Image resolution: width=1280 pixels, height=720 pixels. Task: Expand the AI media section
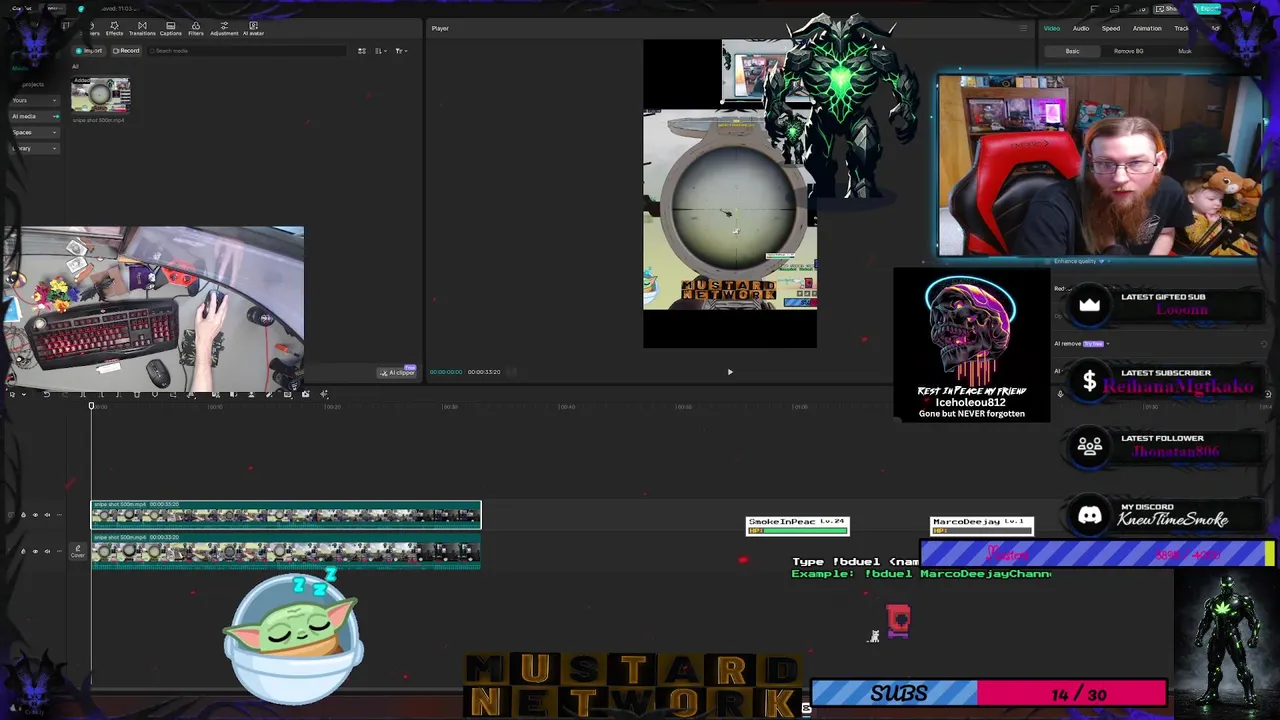tap(34, 116)
